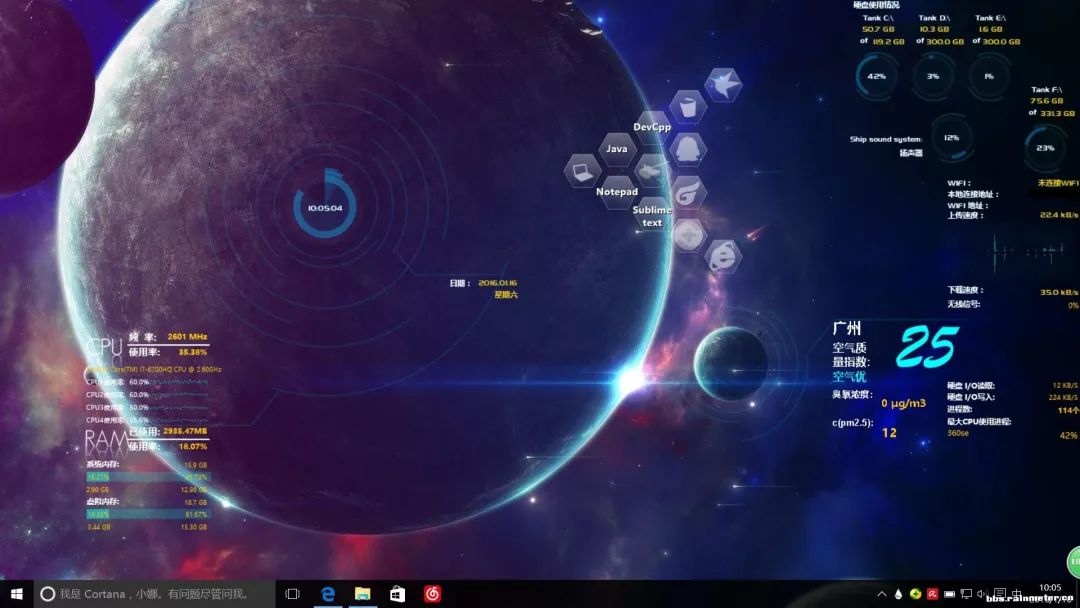
Task: Click the 虚拟内存 virtual memory label
Action: coord(103,501)
